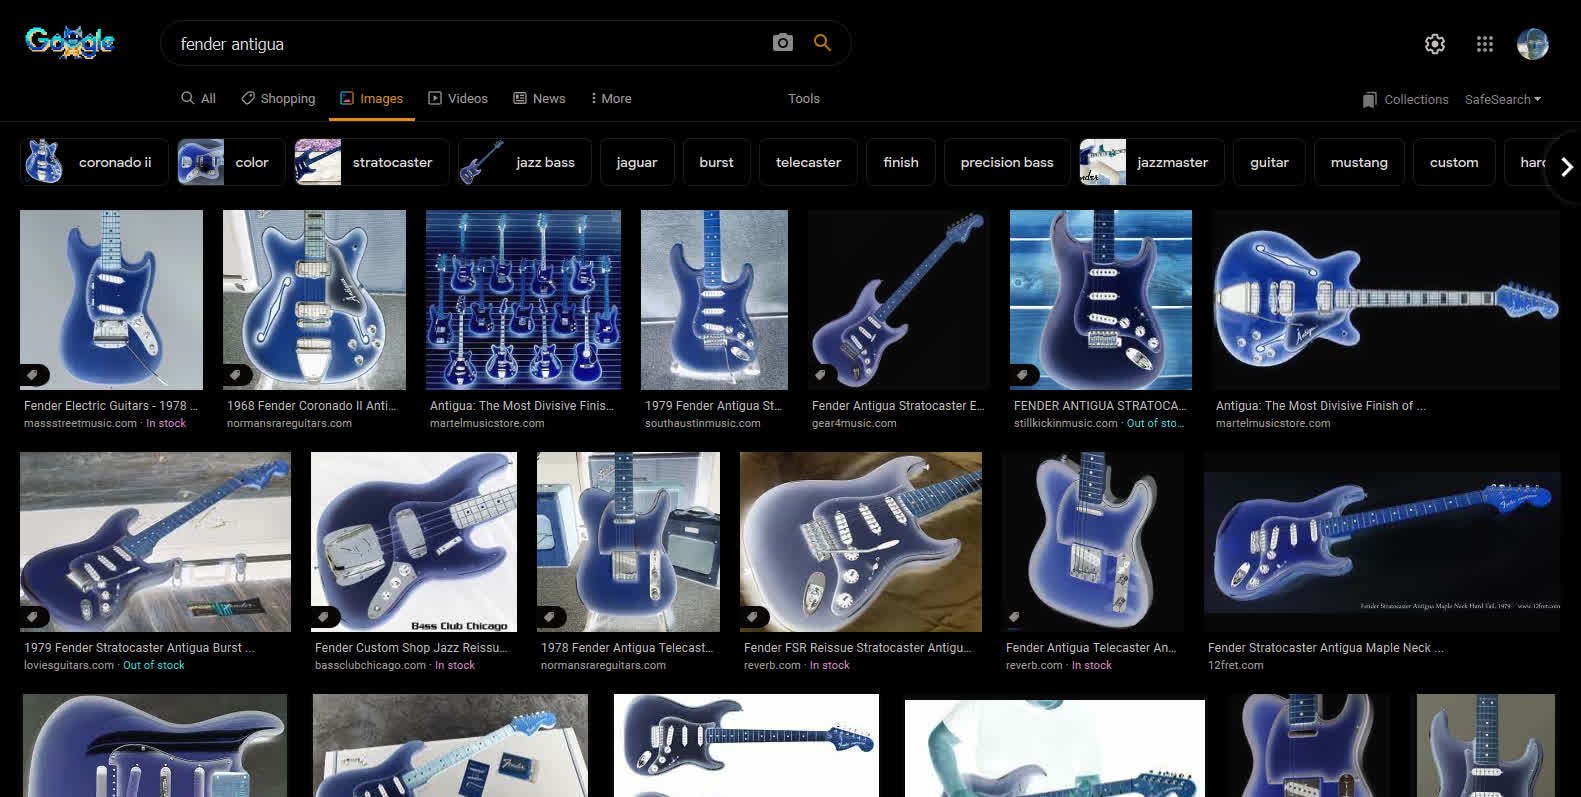Screen dimensions: 1581x797
Task: Open the SafeSearch dropdown
Action: coord(1503,99)
